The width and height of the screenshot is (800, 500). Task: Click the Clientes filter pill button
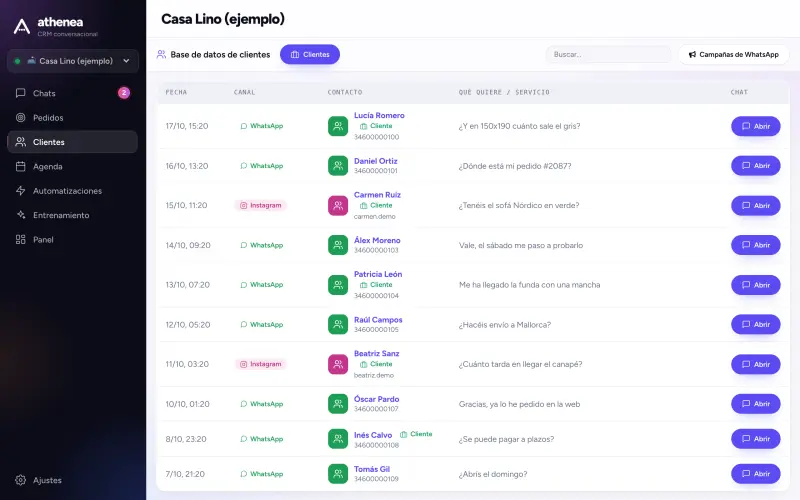pyautogui.click(x=310, y=55)
